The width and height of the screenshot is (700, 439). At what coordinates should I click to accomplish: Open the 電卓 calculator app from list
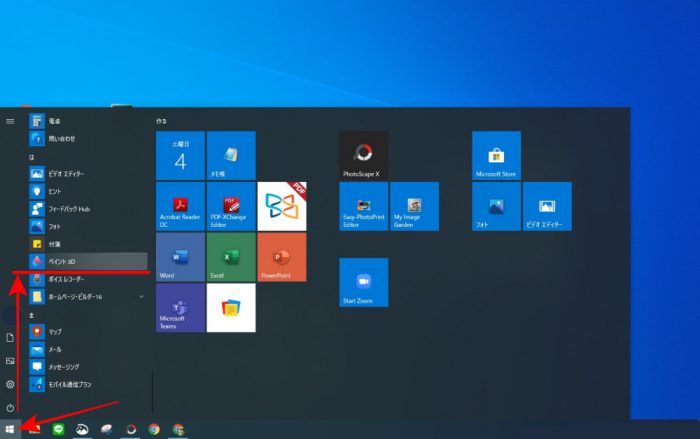point(88,121)
